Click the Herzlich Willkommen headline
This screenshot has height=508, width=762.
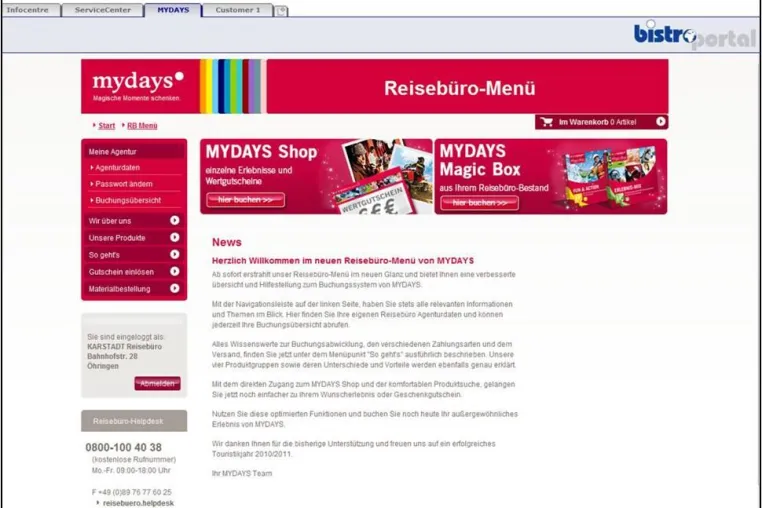coord(343,261)
